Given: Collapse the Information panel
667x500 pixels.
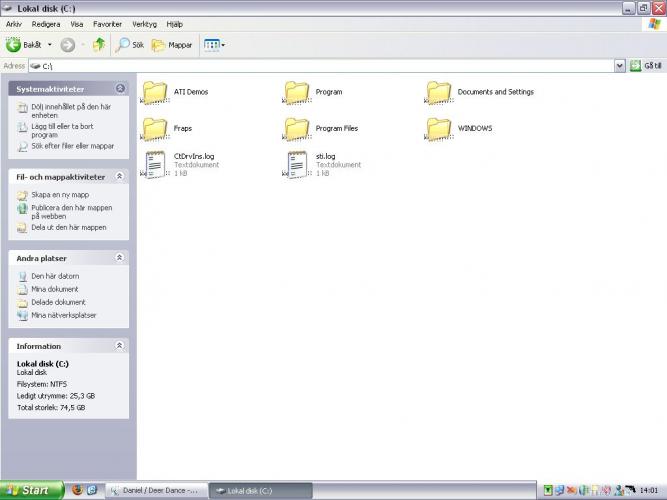Looking at the screenshot, I should tap(120, 346).
